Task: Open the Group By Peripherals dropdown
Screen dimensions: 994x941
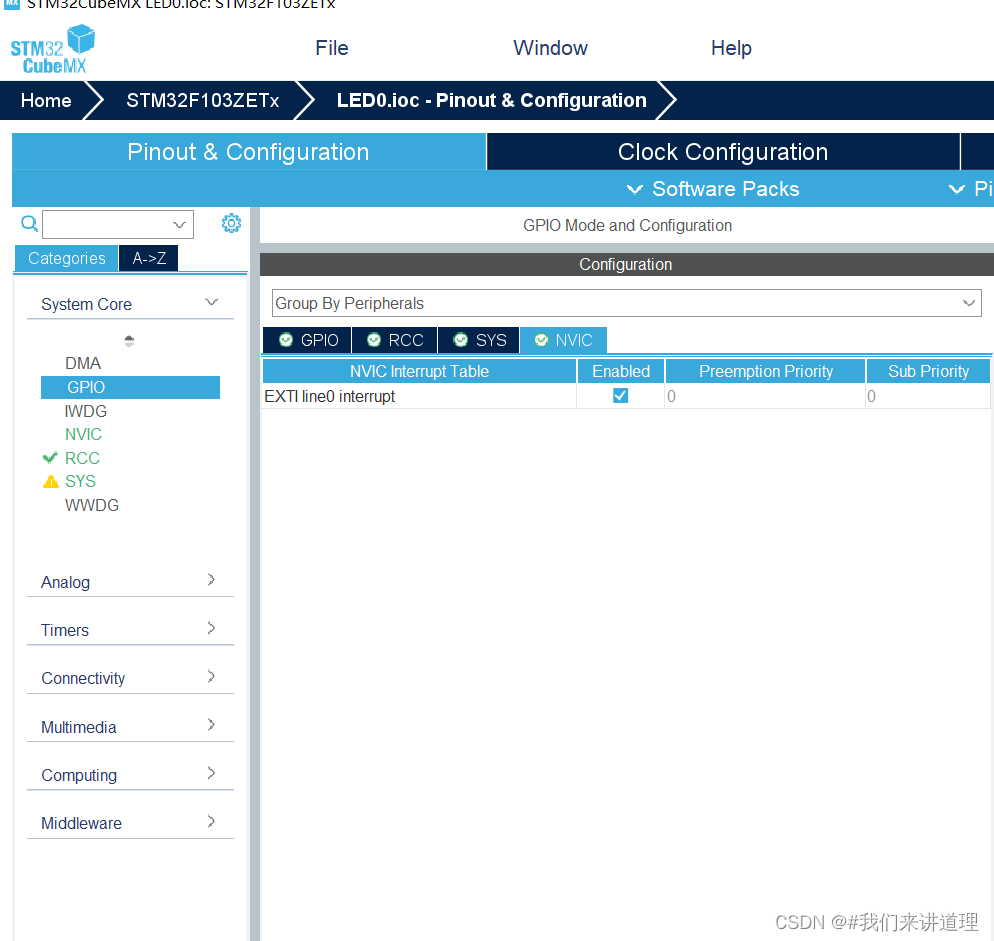Action: click(x=969, y=303)
